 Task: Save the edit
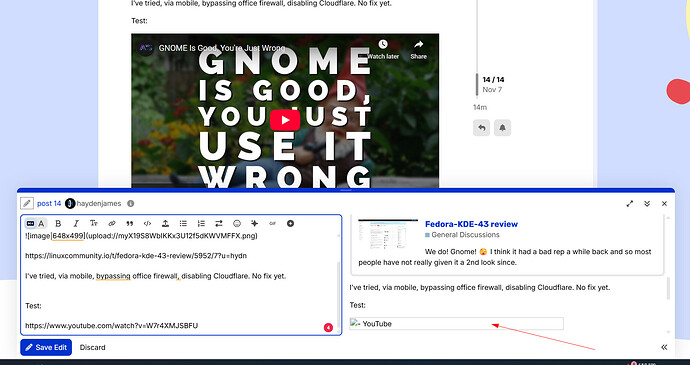[x=46, y=347]
